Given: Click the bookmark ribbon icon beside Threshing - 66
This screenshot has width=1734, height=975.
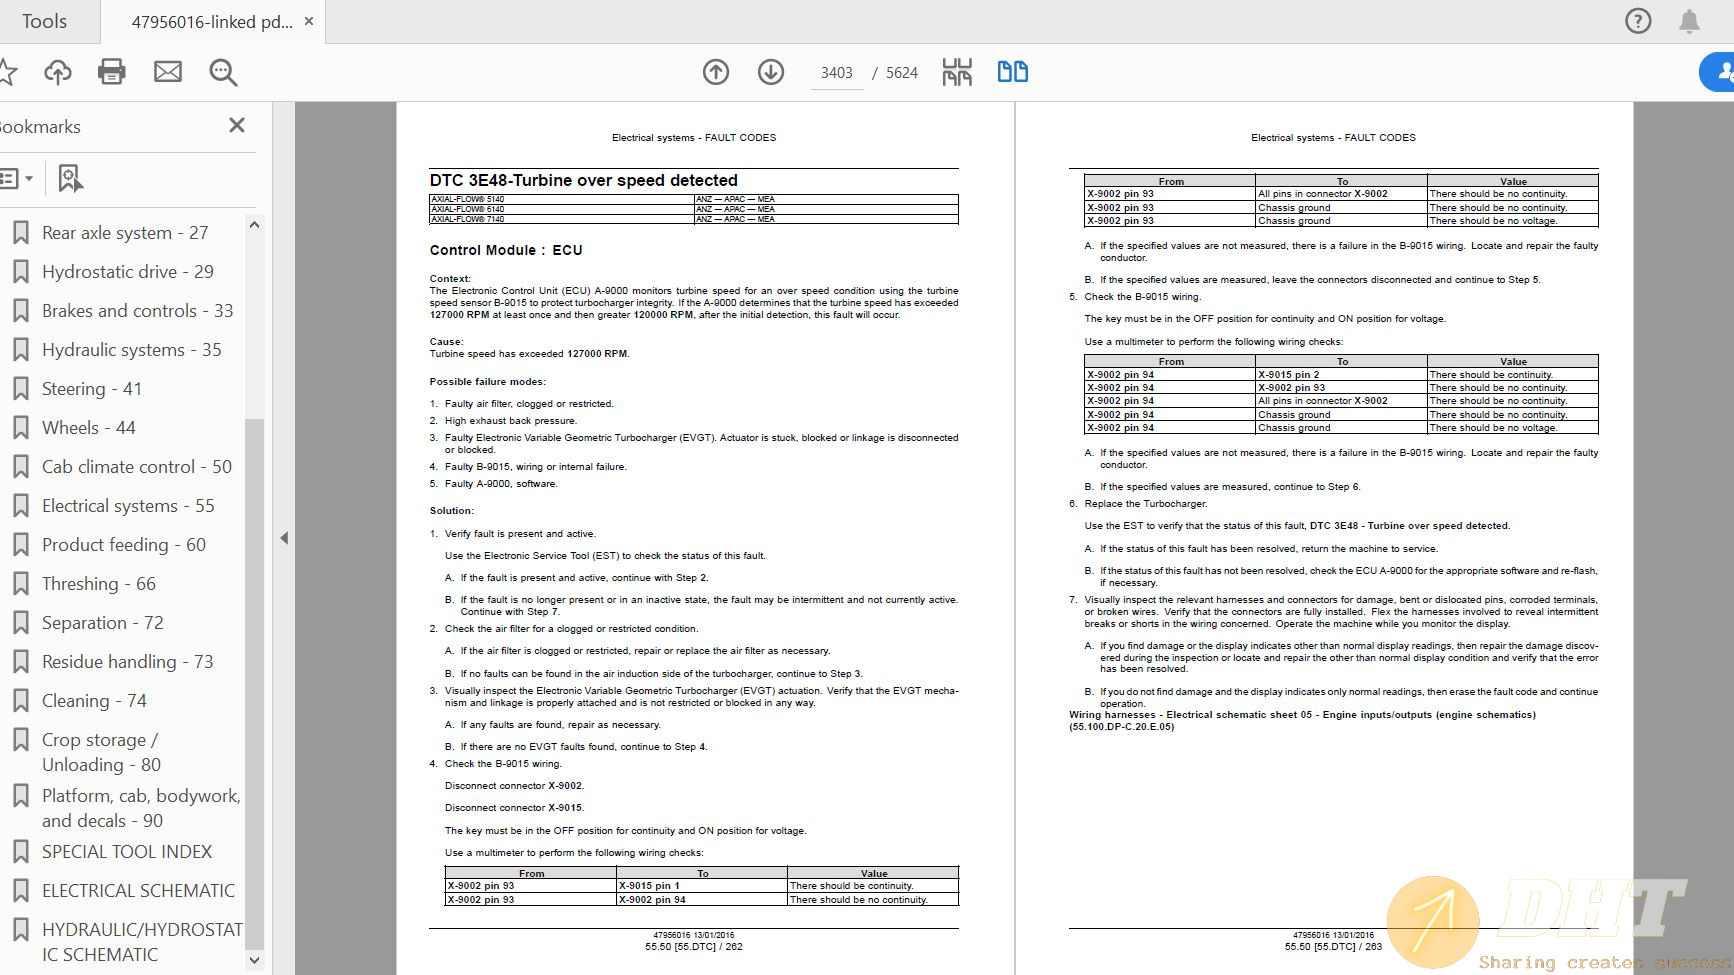Looking at the screenshot, I should [x=20, y=584].
